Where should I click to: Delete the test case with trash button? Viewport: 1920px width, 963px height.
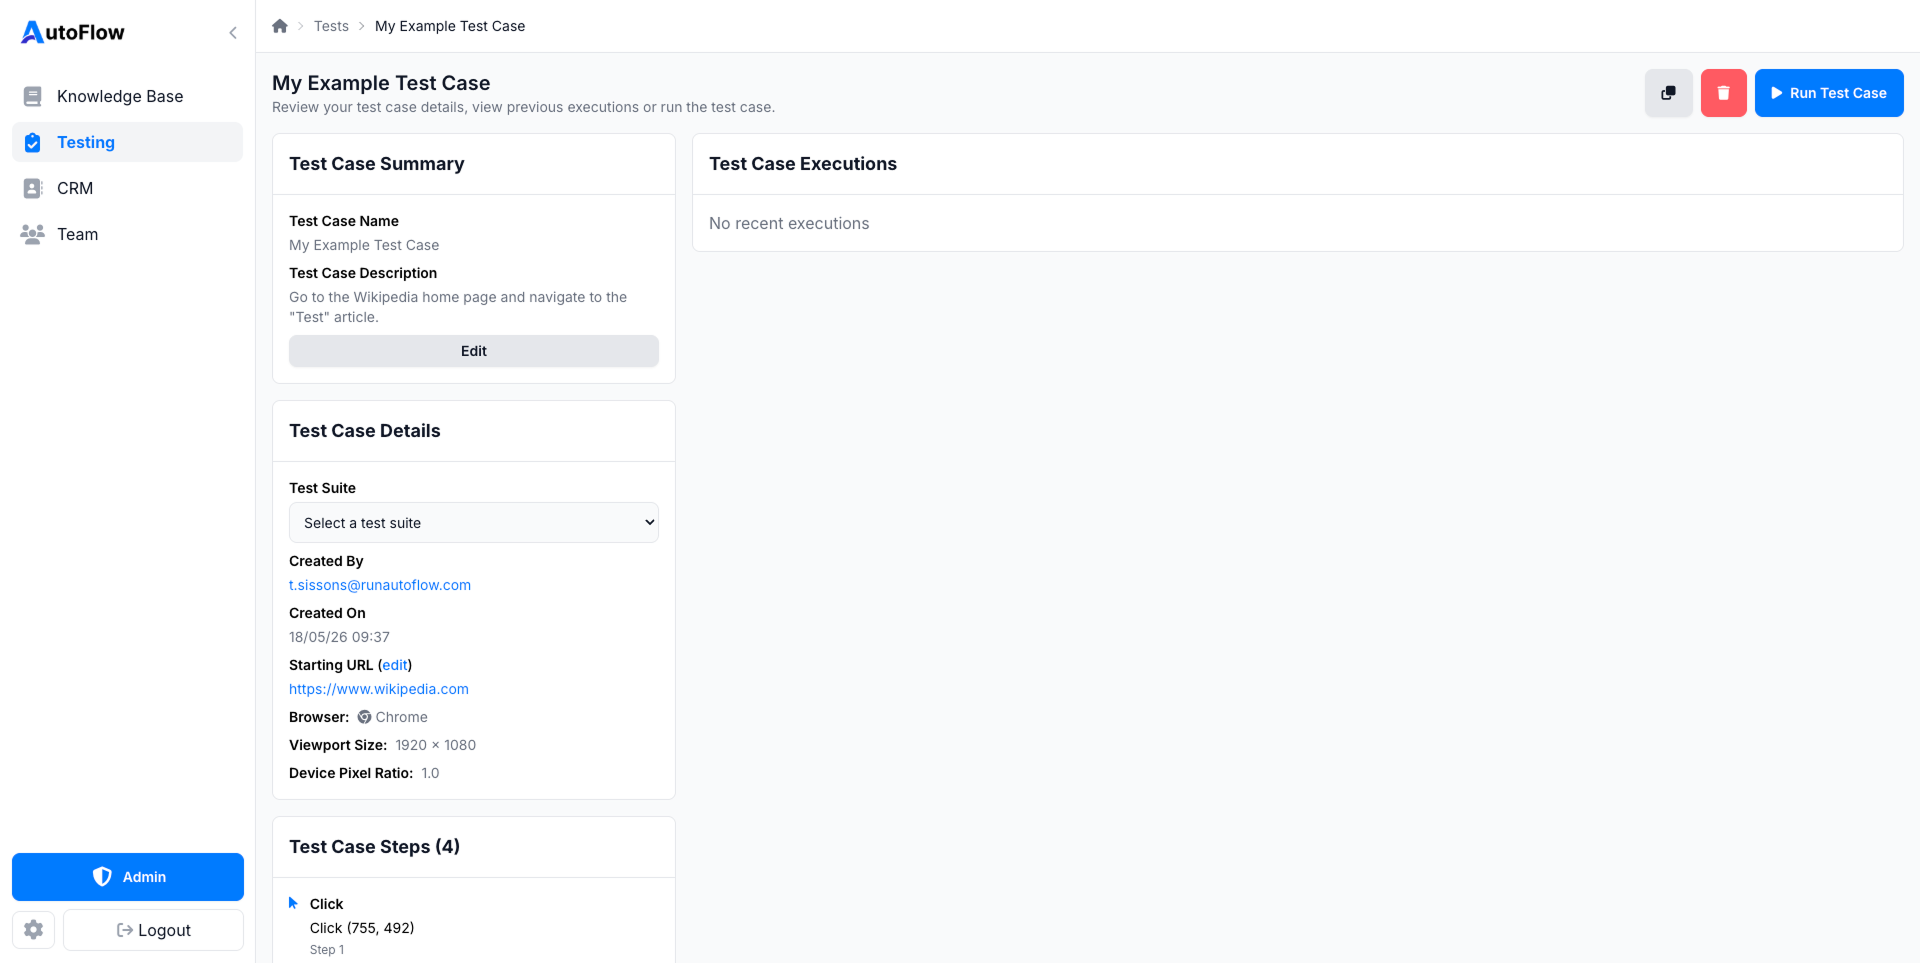[x=1724, y=93]
